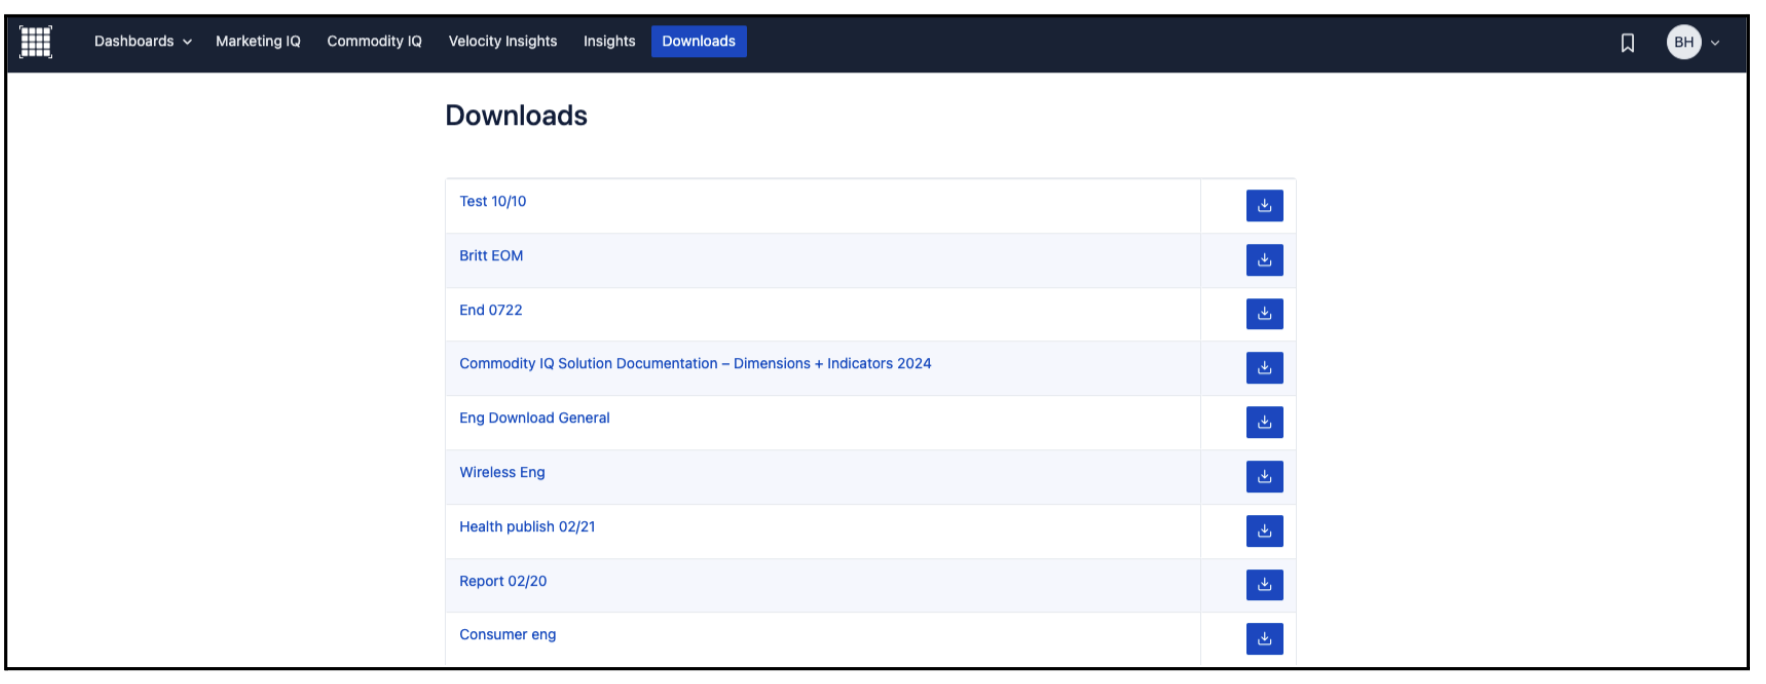
Task: Click the Health publish 02/21 link
Action: (x=527, y=527)
